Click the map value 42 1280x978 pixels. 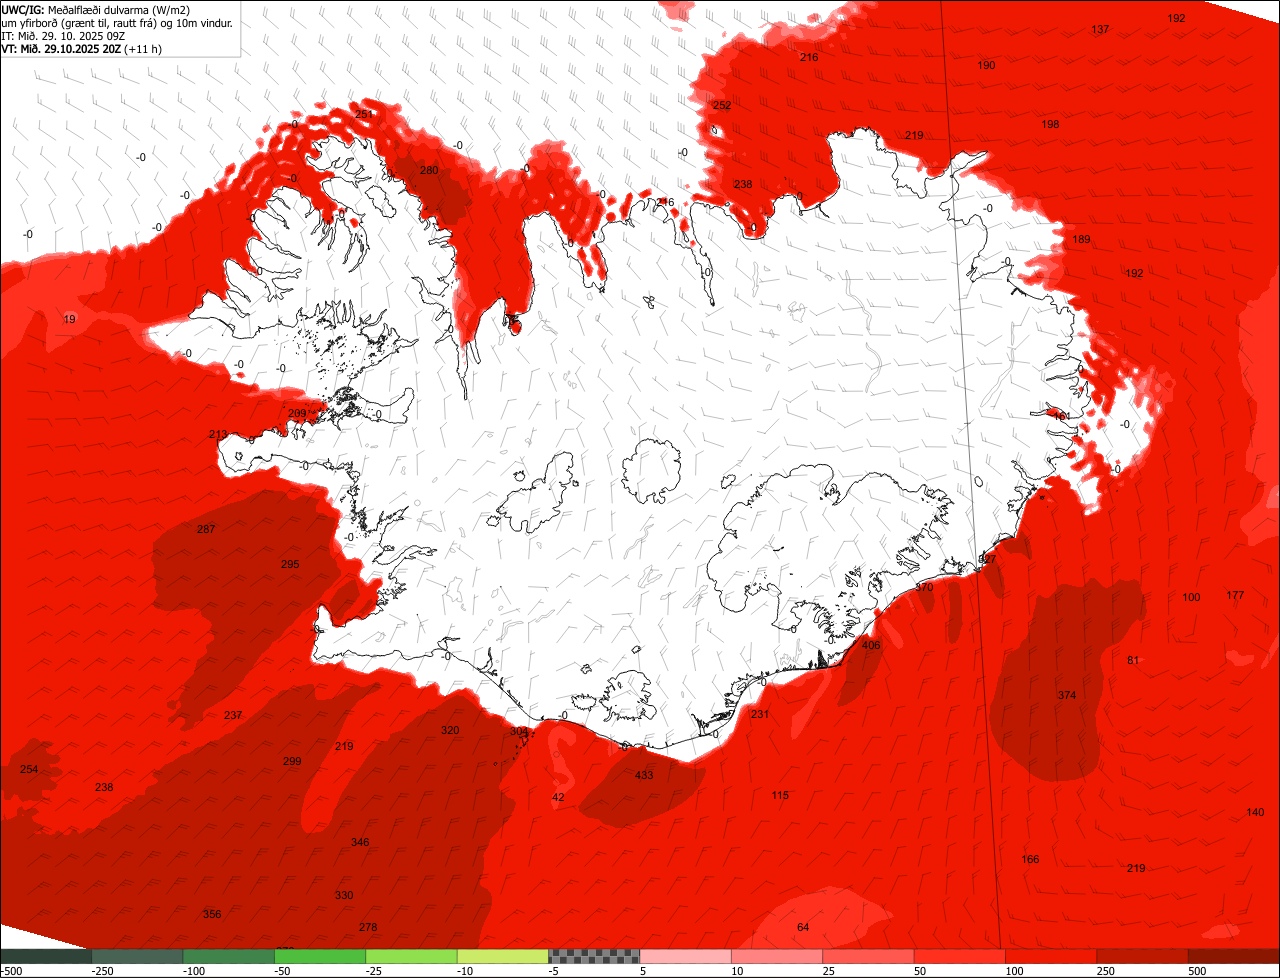click(x=558, y=797)
